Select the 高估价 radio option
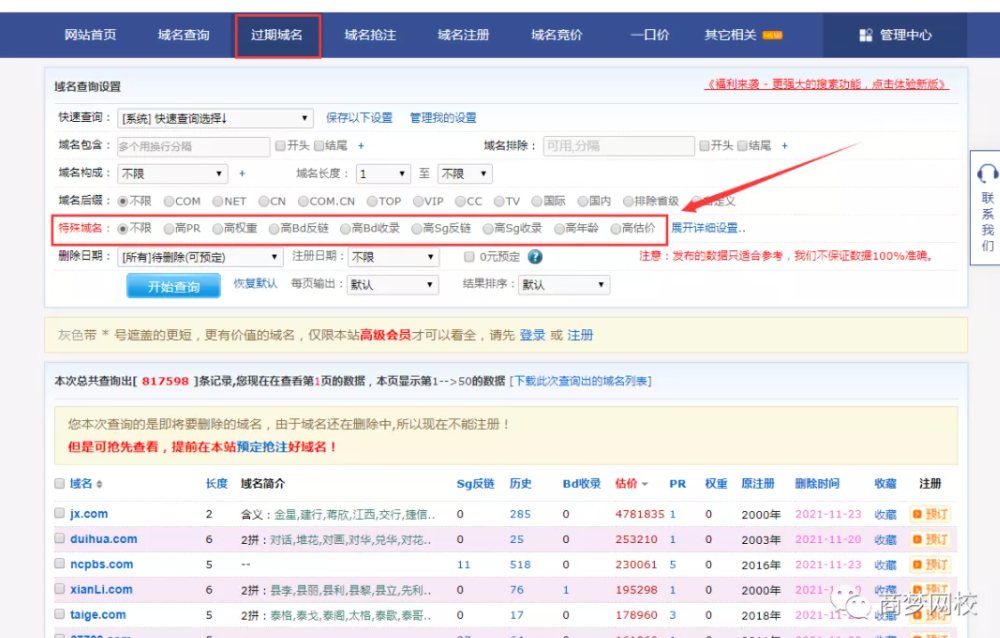 [615, 228]
